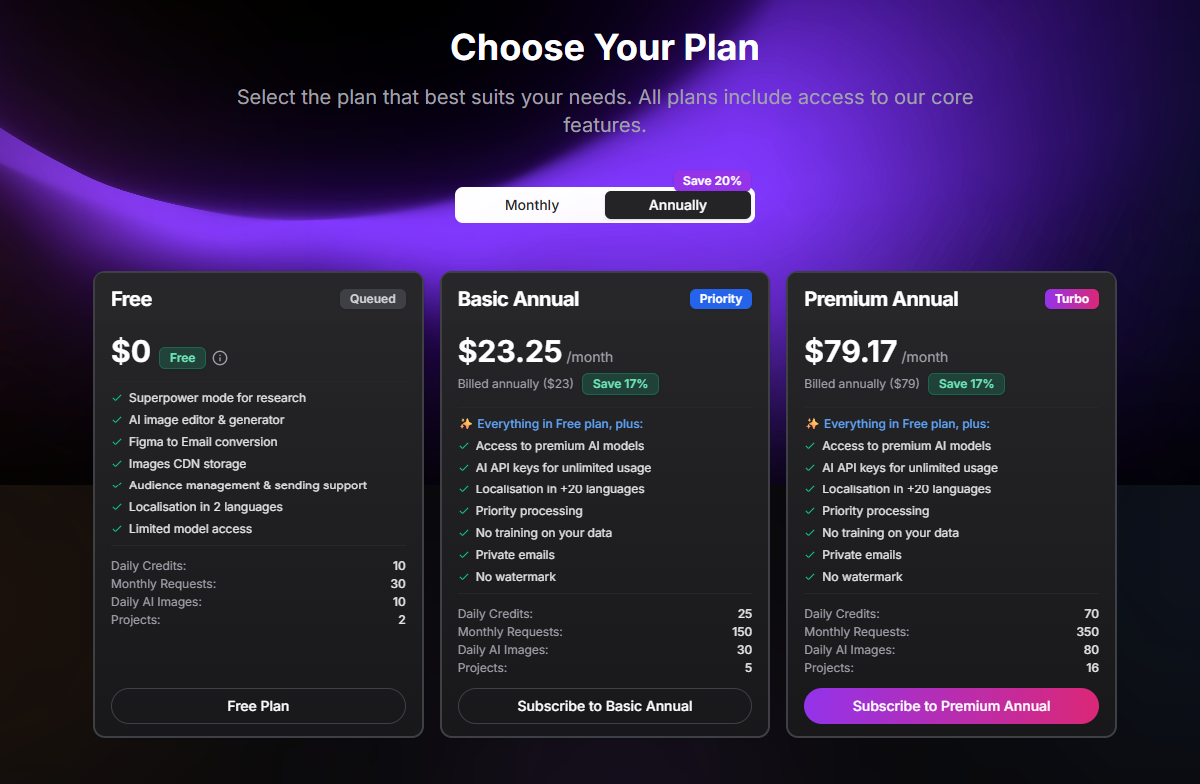Screen dimensions: 1200x784
Task: Click the sparkle icon in Premium Annual features
Action: pyautogui.click(x=811, y=424)
